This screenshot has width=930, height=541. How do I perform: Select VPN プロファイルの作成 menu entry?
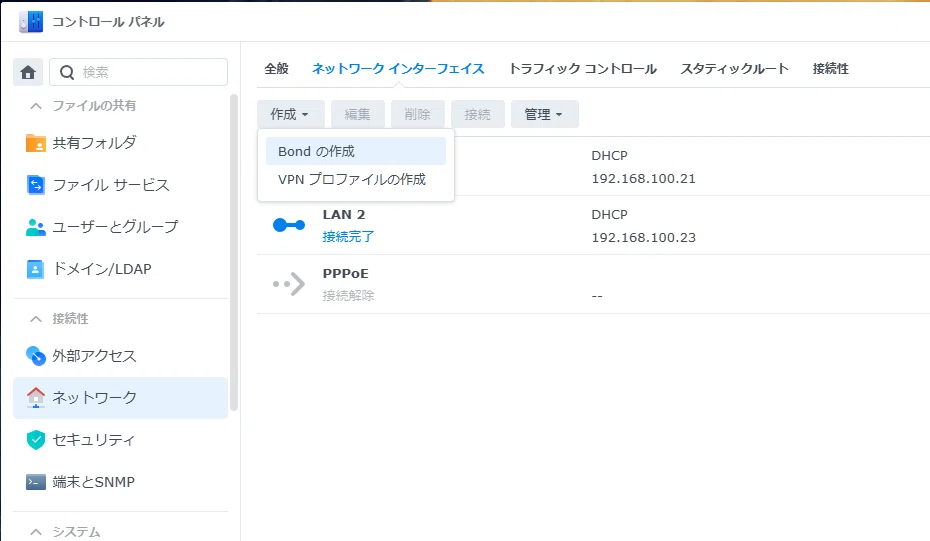[x=356, y=179]
